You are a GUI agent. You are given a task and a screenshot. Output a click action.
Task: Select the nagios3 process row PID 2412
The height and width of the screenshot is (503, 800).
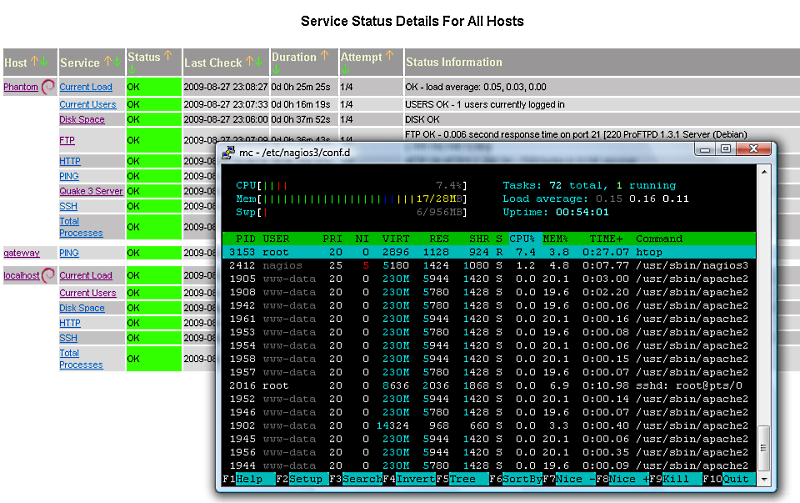coord(489,265)
